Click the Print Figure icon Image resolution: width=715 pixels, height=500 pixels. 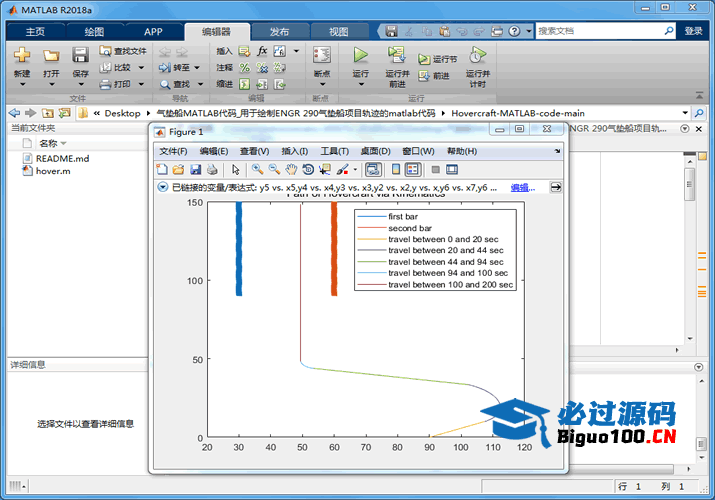(x=212, y=170)
